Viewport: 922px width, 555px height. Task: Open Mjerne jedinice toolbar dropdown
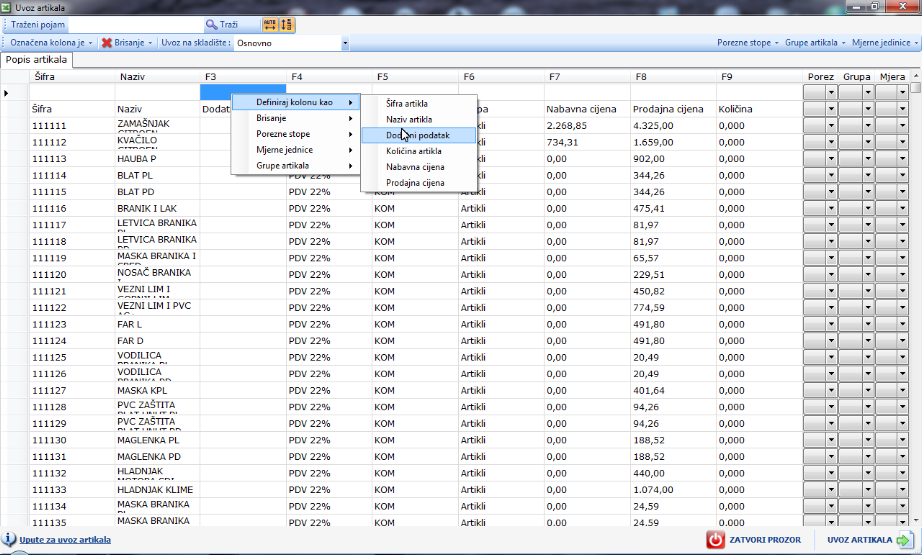click(x=884, y=43)
